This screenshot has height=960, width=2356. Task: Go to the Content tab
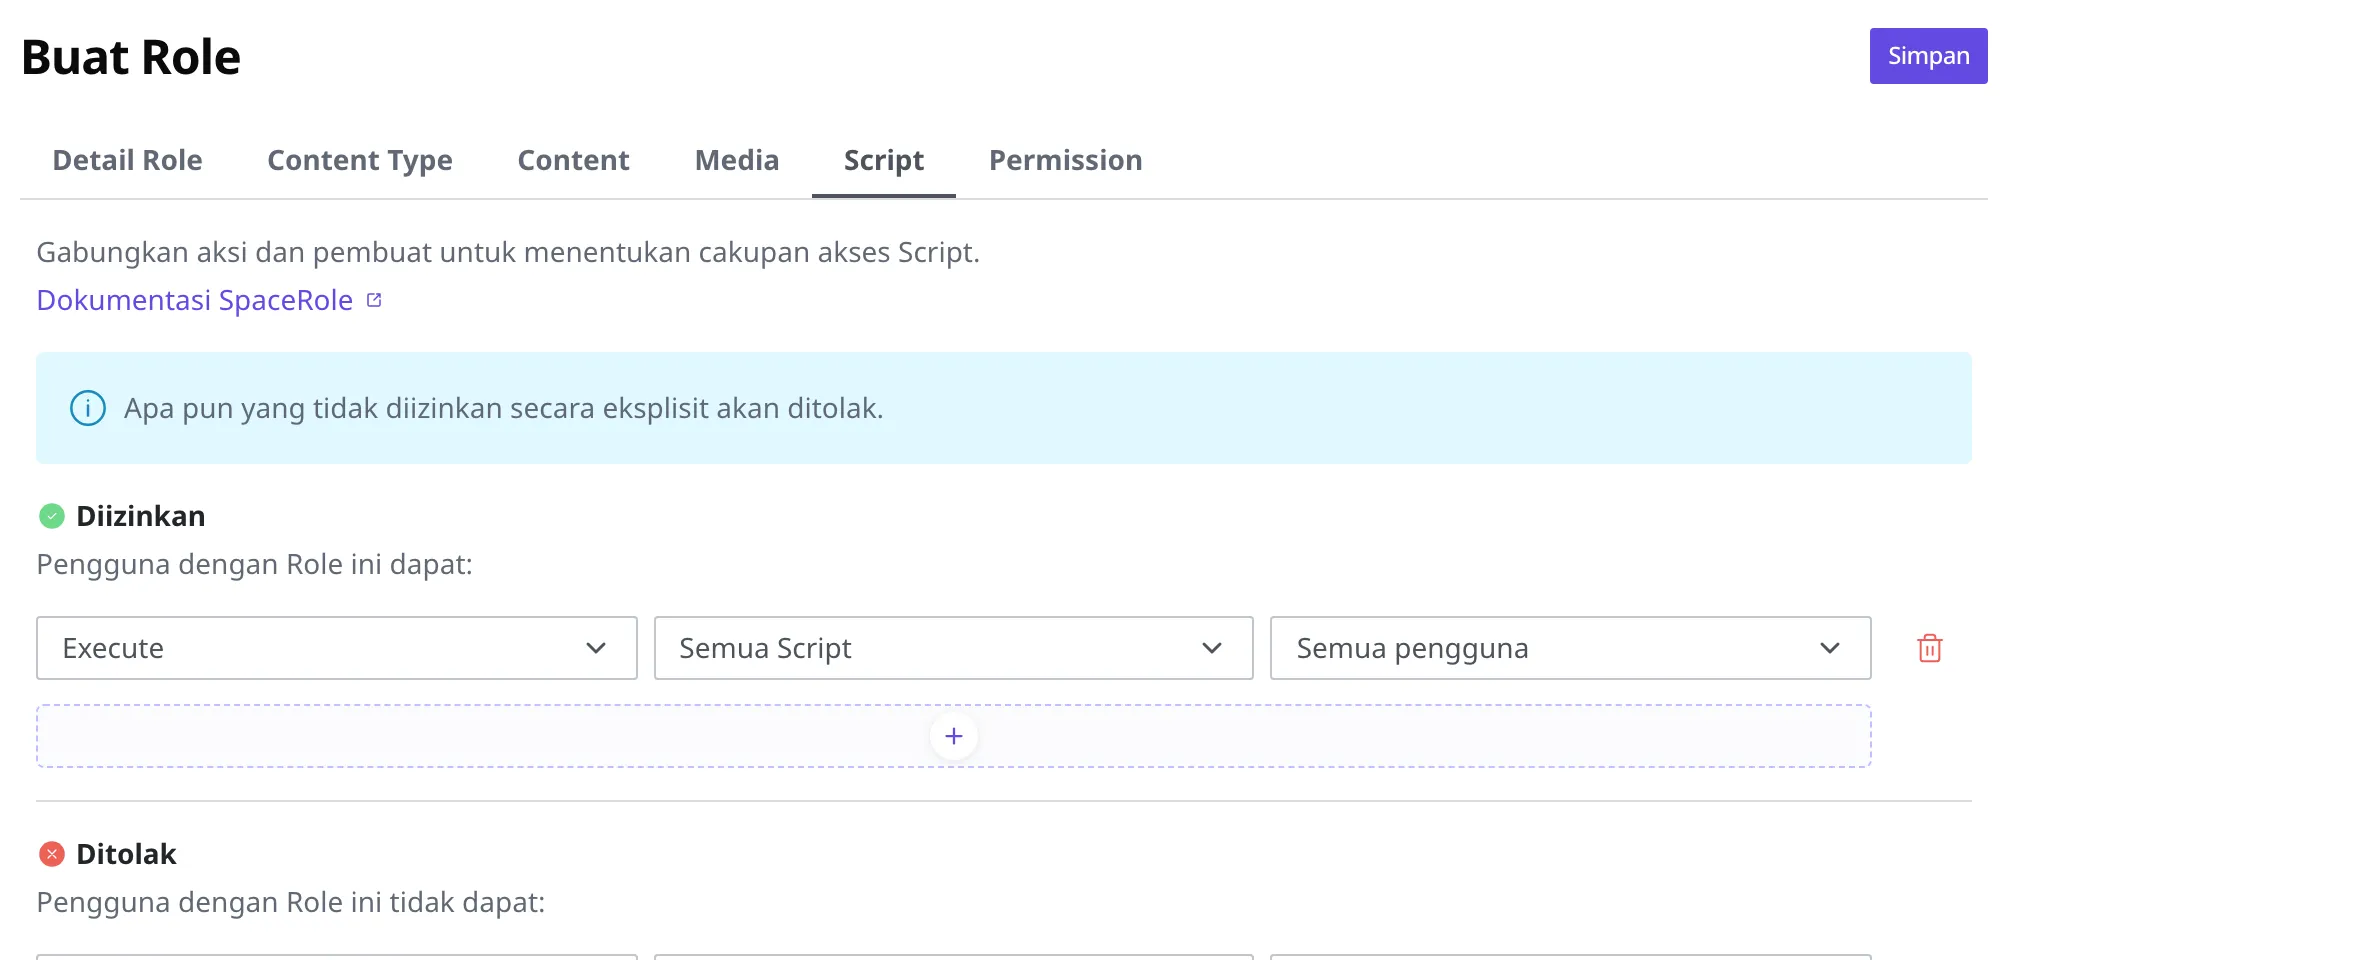pos(573,160)
